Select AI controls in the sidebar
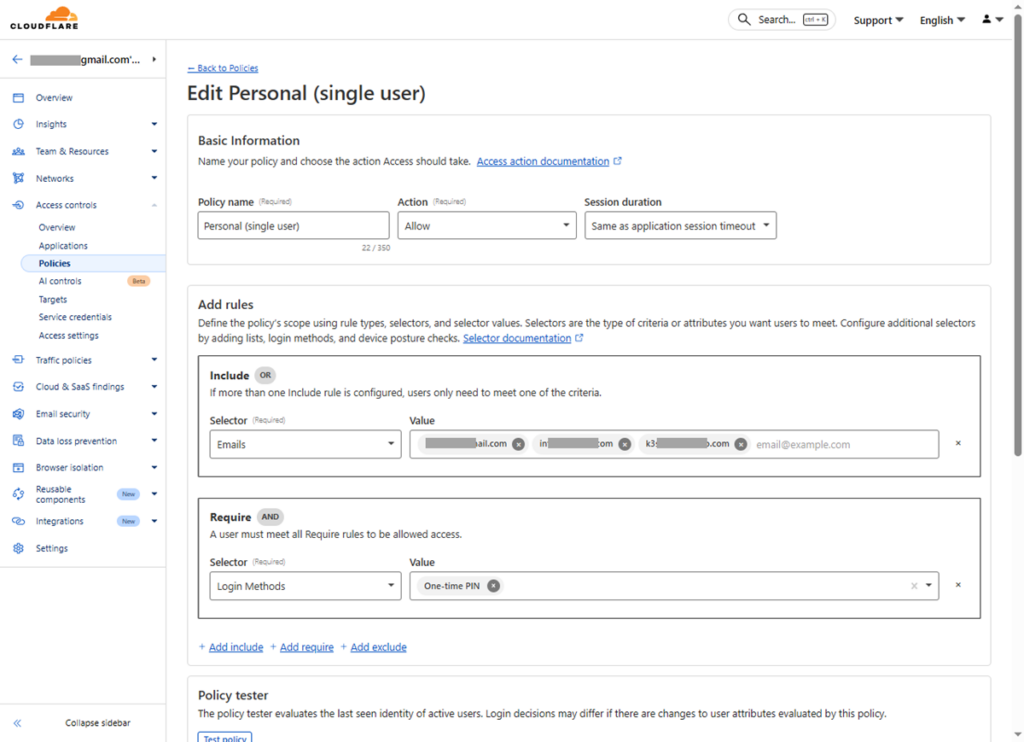Screen dimensions: 1024x742 coord(60,281)
